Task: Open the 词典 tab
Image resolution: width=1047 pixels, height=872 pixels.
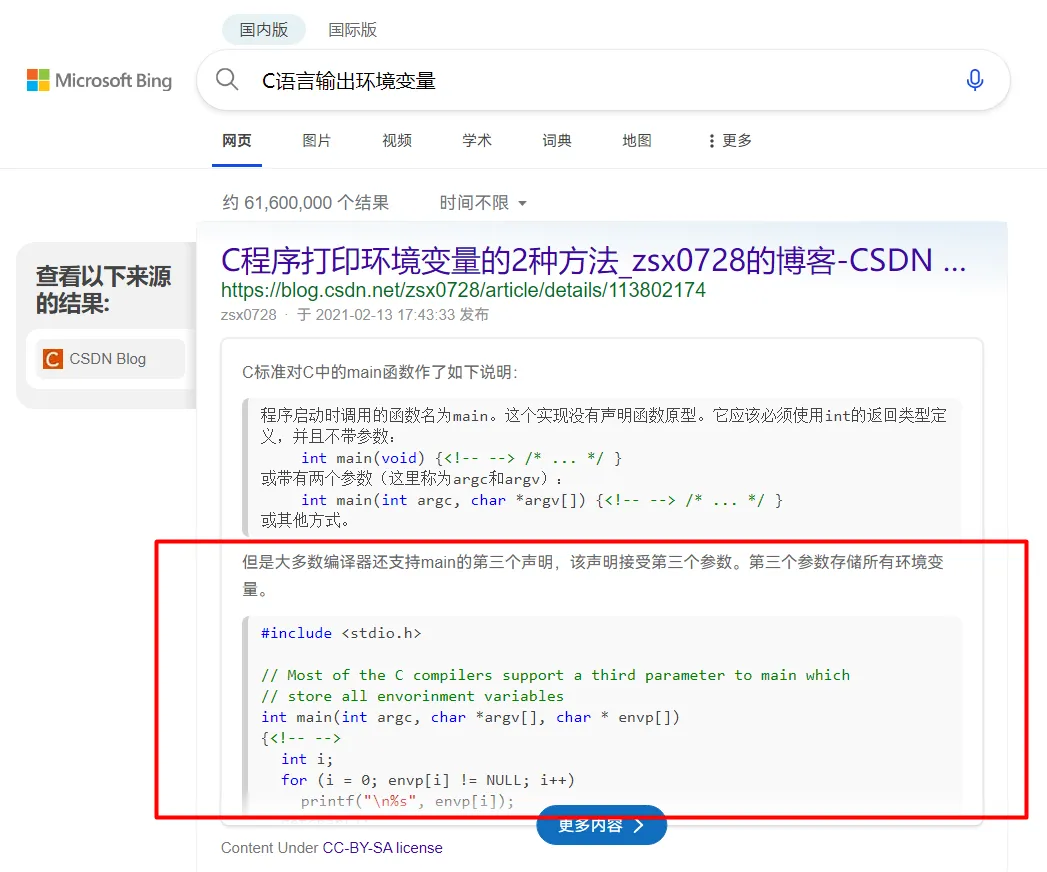Action: (557, 141)
